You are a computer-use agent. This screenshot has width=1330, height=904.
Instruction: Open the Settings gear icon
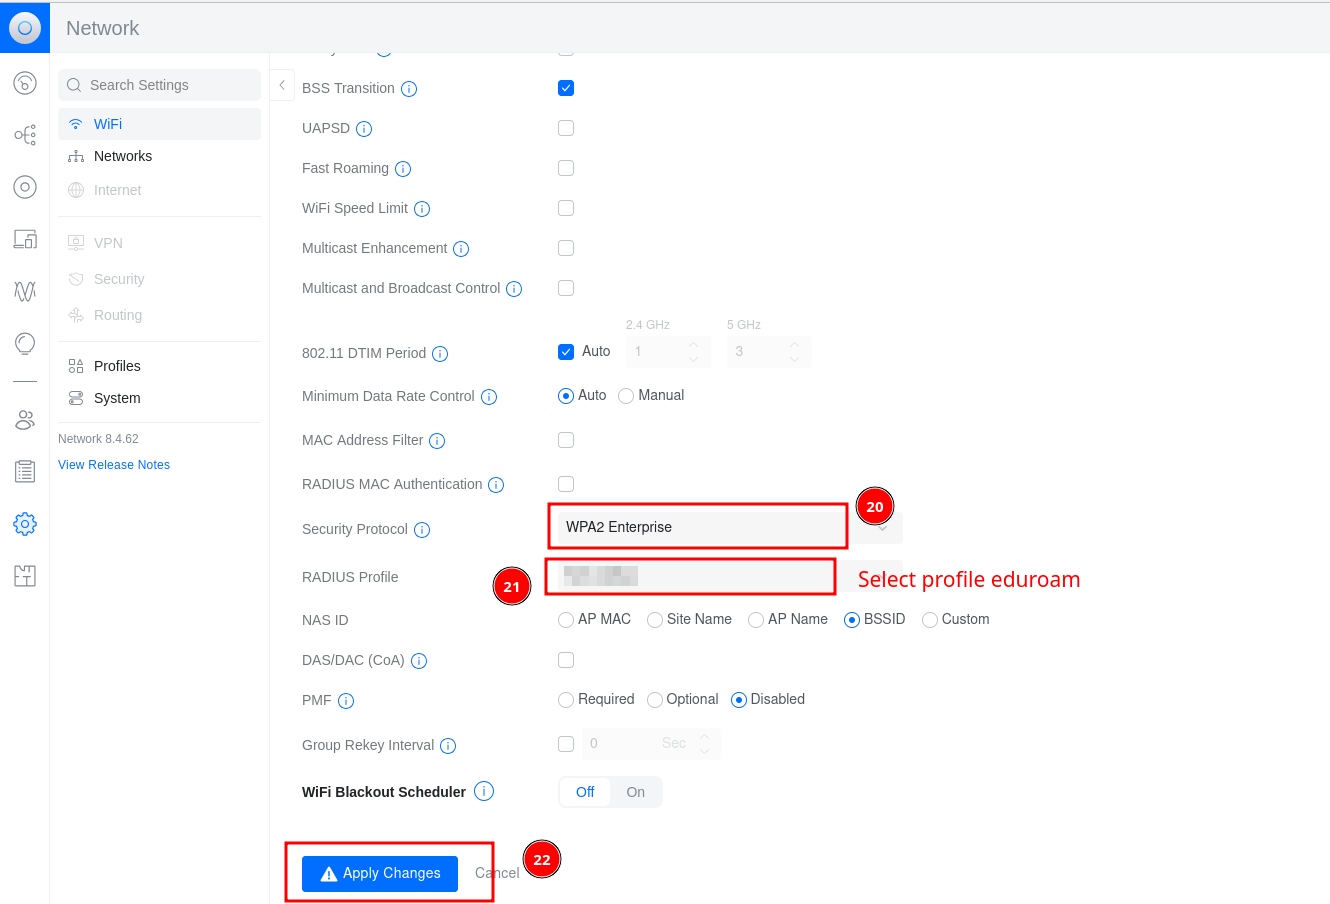pyautogui.click(x=25, y=523)
